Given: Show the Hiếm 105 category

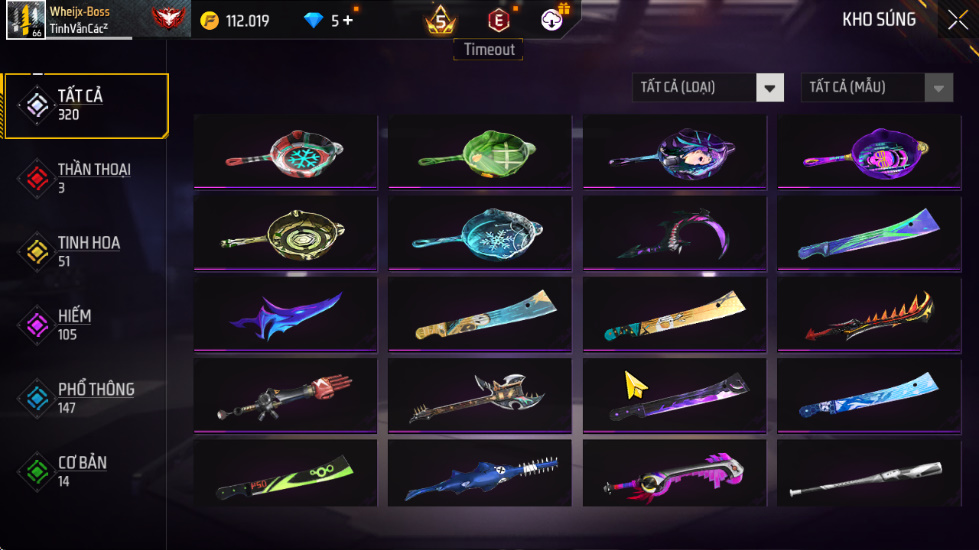Looking at the screenshot, I should coord(86,325).
